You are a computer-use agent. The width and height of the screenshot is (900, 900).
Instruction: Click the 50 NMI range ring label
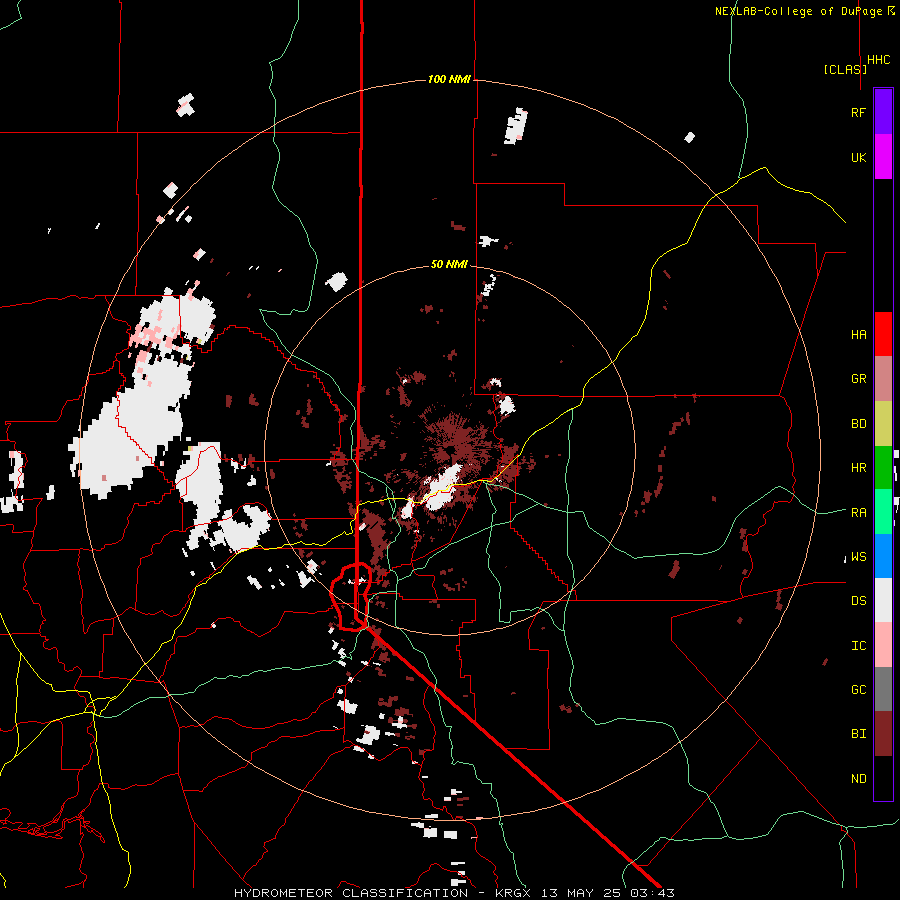click(449, 264)
